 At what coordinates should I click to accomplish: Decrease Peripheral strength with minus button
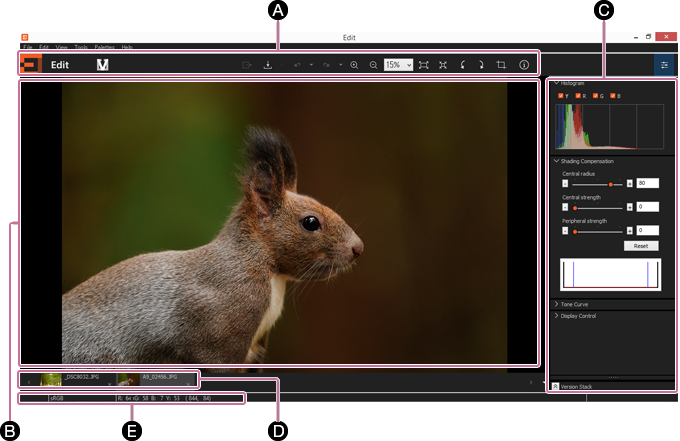(565, 231)
